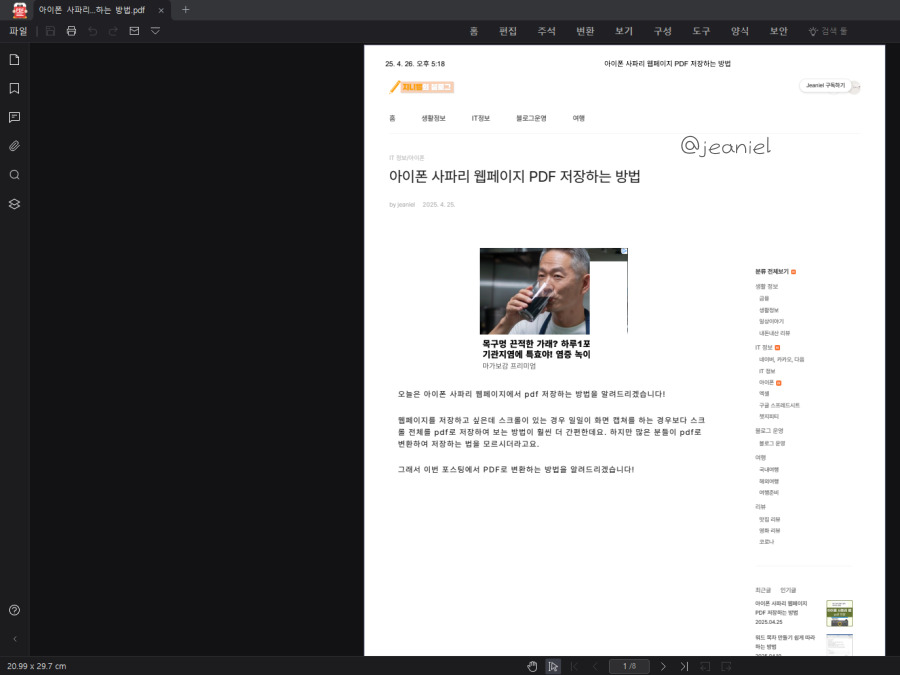This screenshot has height=675, width=900.
Task: Click the 분류 전체보기 category heading
Action: [772, 271]
